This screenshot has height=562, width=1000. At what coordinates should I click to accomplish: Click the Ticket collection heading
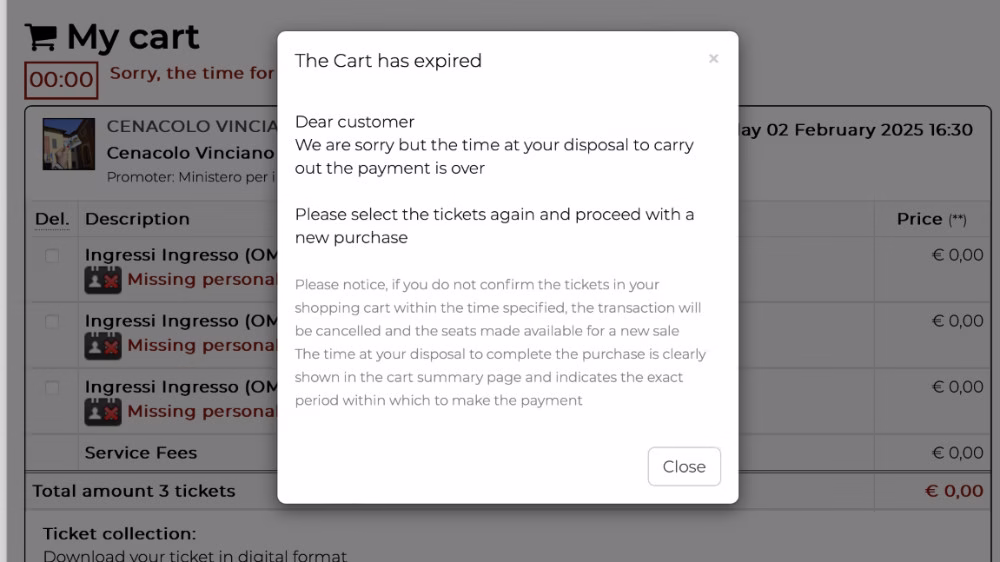(119, 534)
